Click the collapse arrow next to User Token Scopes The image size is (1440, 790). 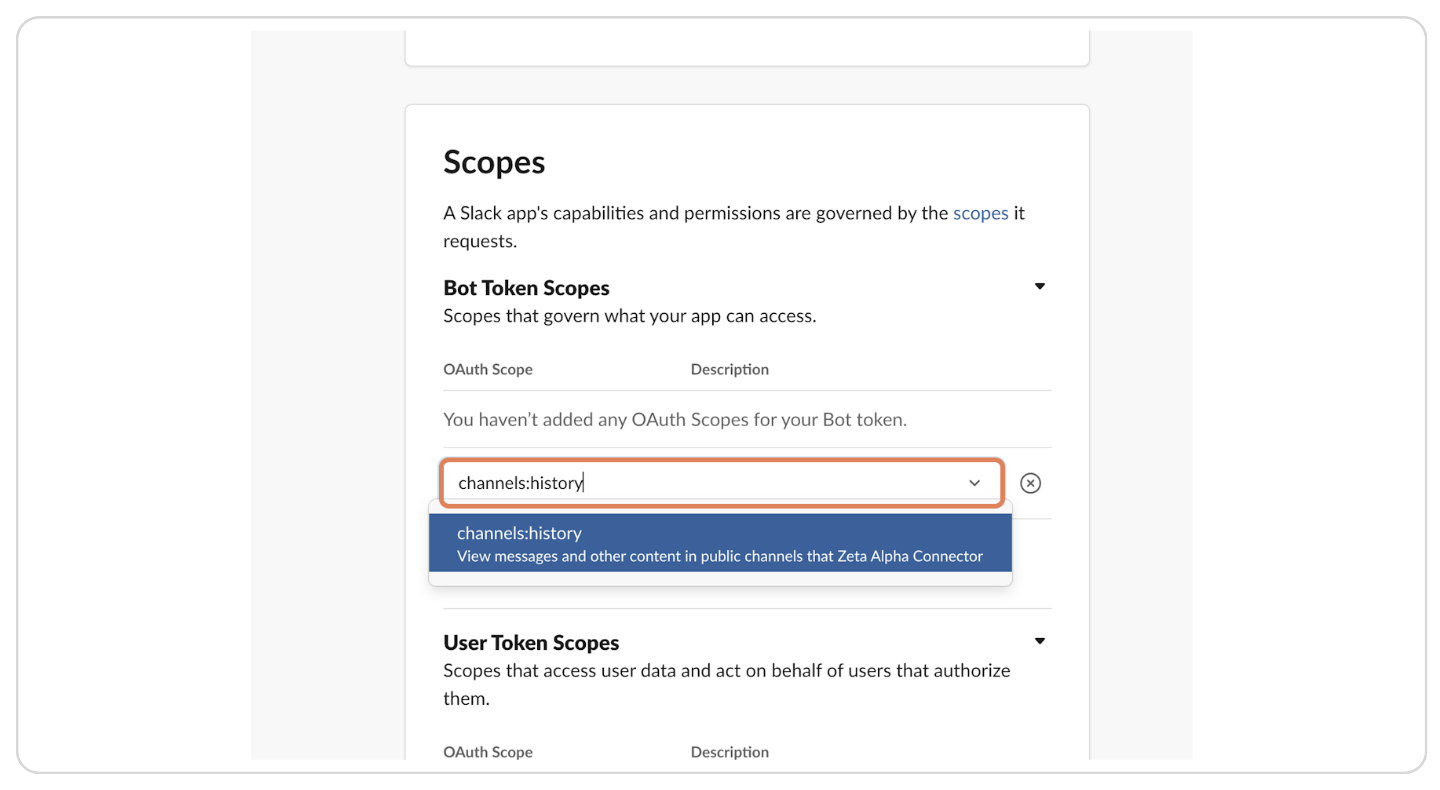[x=1039, y=641]
